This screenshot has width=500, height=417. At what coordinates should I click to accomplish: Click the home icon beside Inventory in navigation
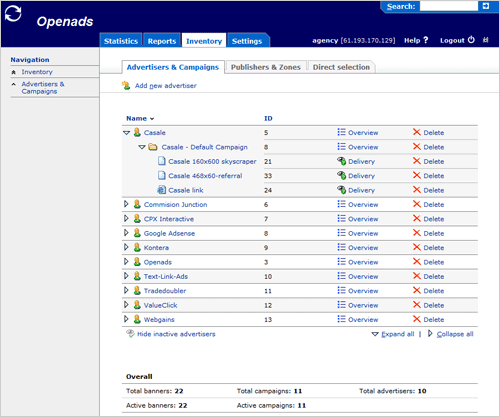pos(14,72)
